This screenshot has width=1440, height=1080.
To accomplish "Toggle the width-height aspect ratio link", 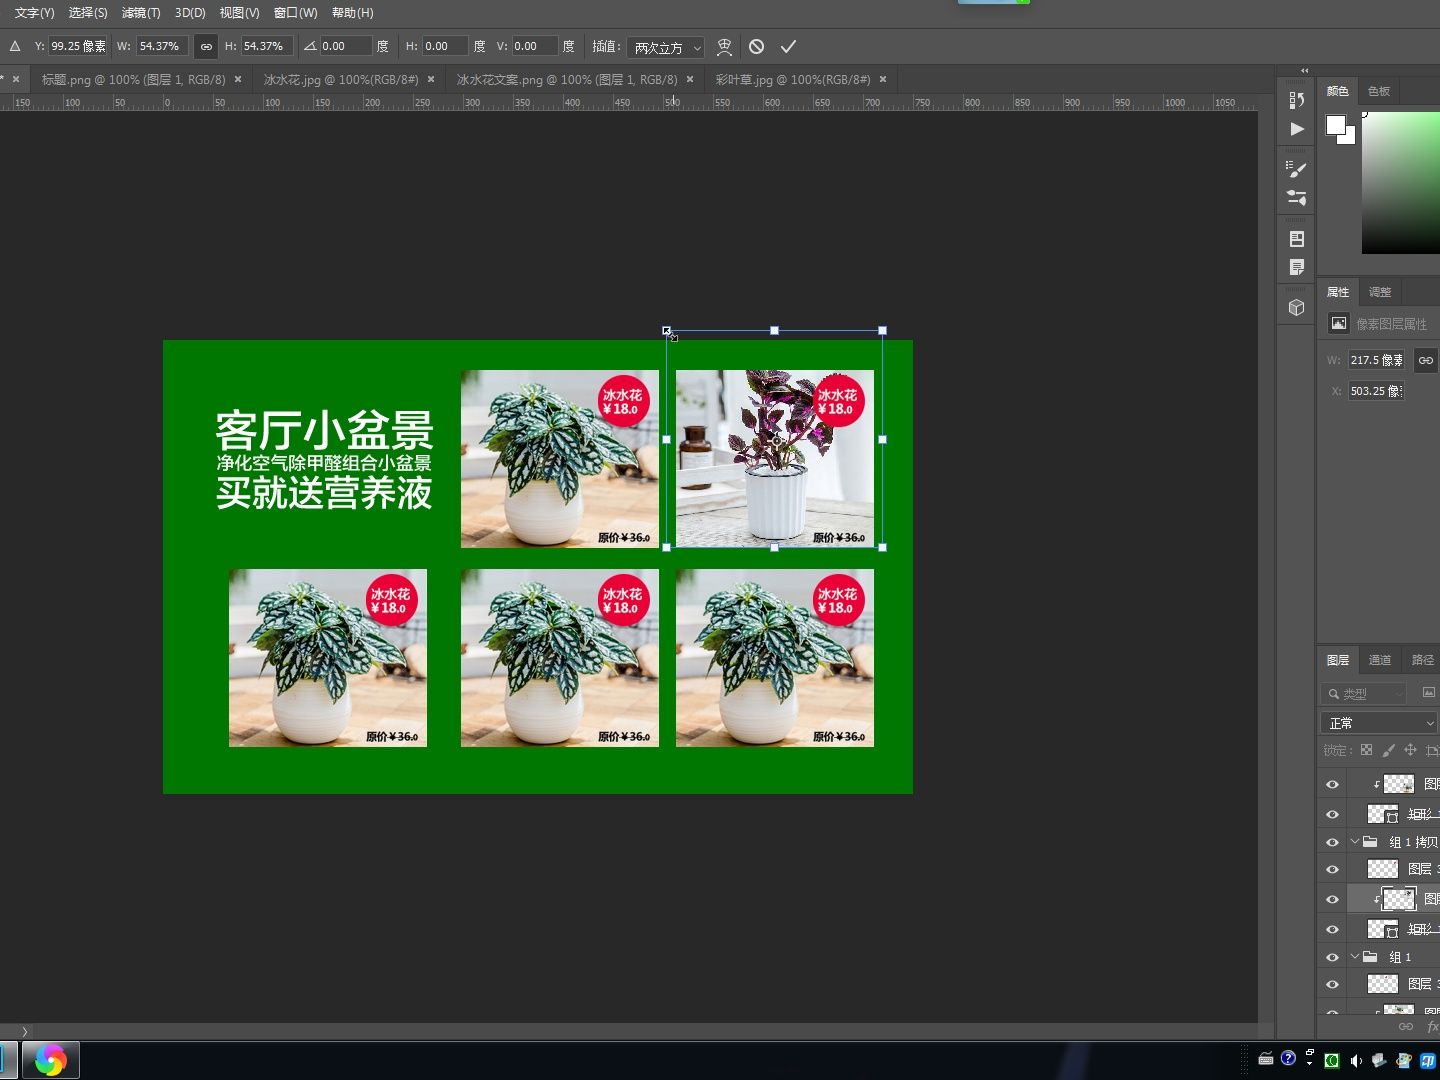I will click(x=206, y=46).
